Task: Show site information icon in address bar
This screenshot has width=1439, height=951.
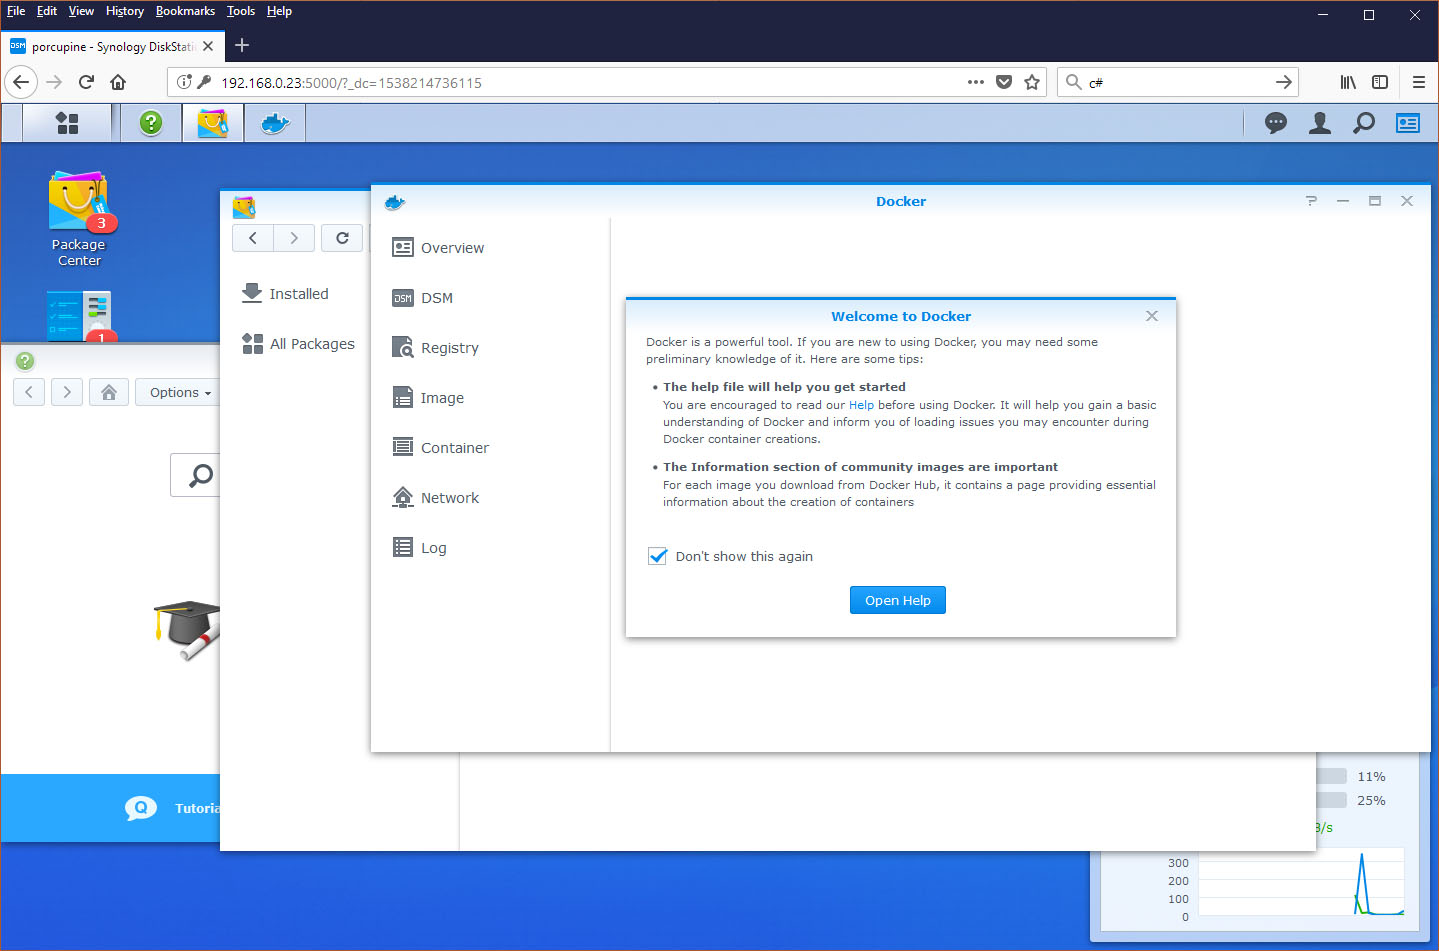Action: [x=184, y=82]
